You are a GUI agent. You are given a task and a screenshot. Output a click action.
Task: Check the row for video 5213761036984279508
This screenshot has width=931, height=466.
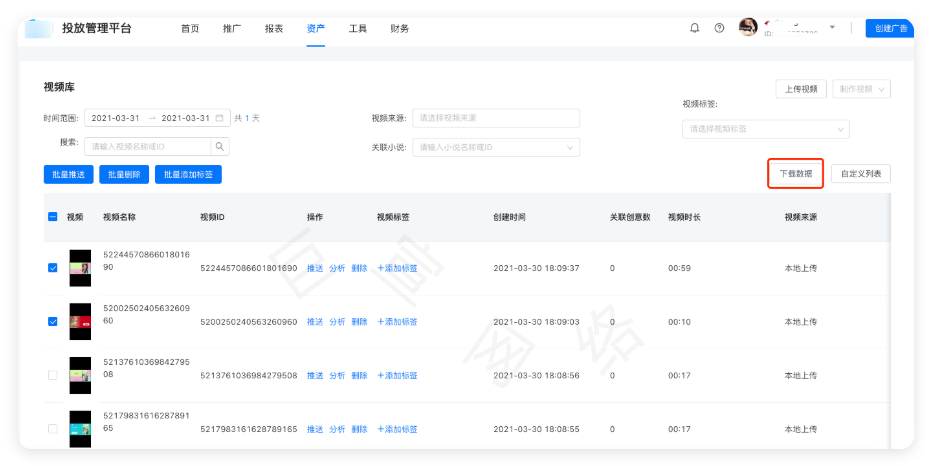pyautogui.click(x=52, y=375)
